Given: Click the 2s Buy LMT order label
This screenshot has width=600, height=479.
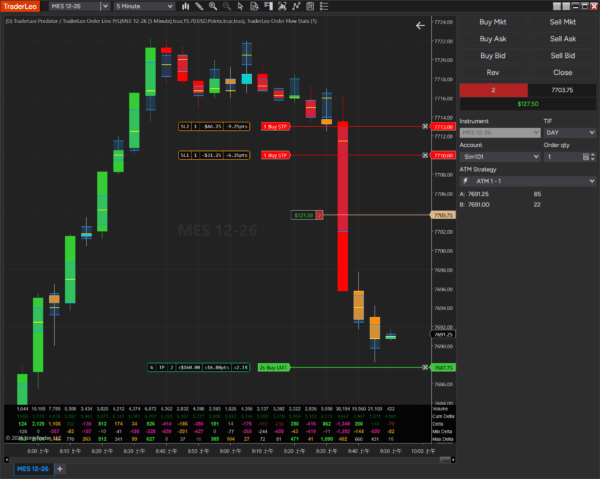Looking at the screenshot, I should click(x=274, y=367).
